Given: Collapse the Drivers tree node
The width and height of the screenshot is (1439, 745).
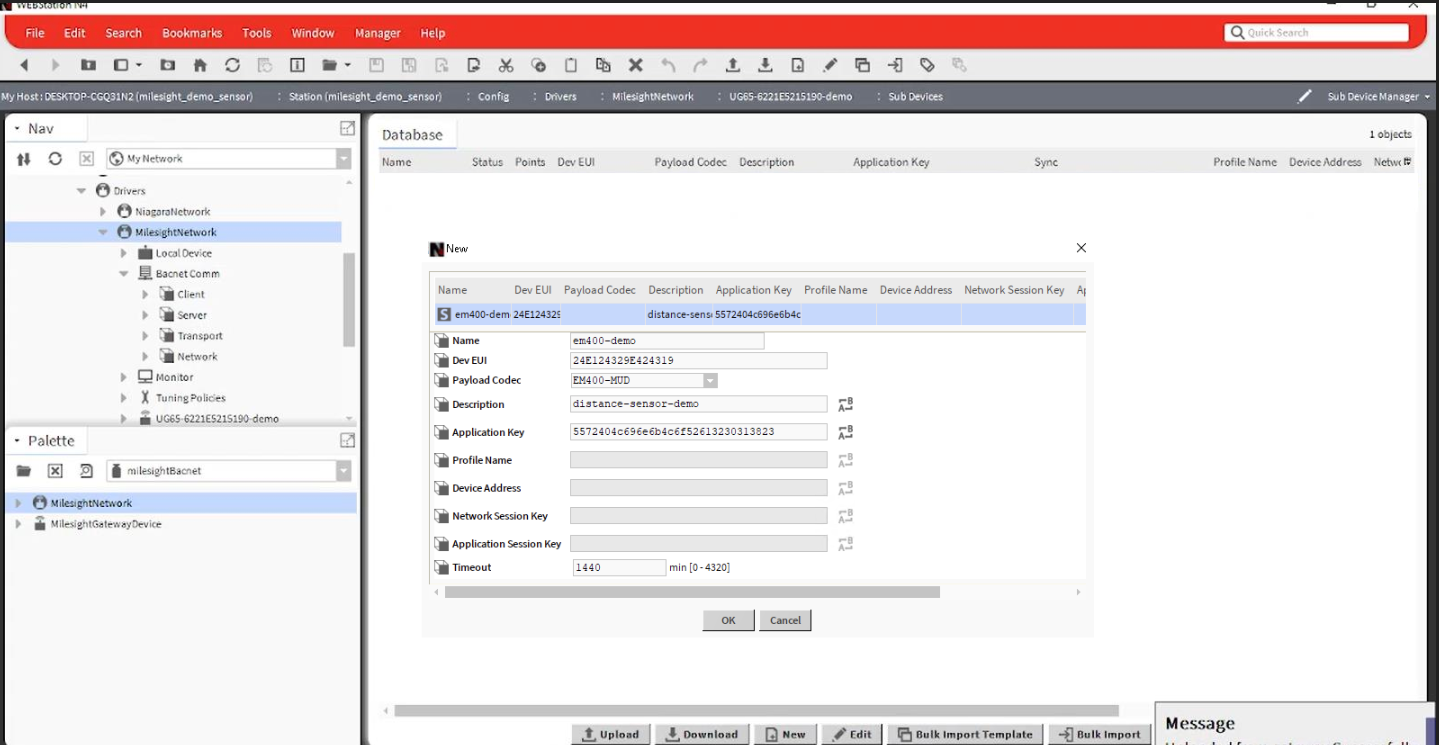Looking at the screenshot, I should (82, 190).
